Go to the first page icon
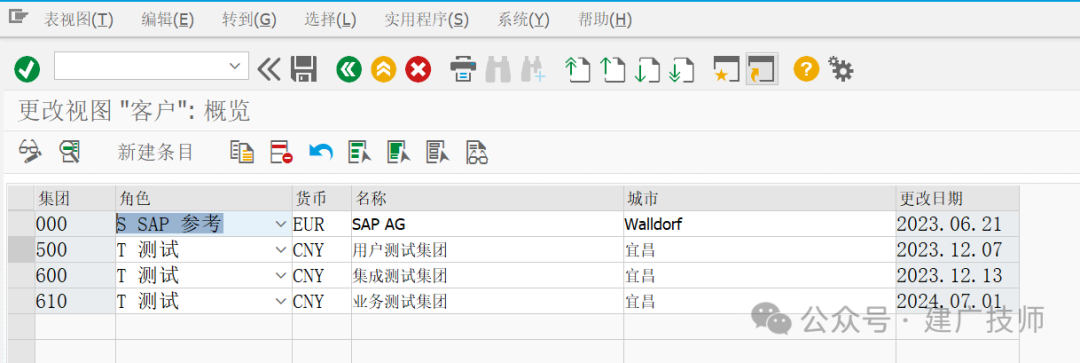The height and width of the screenshot is (363, 1080). click(x=577, y=69)
